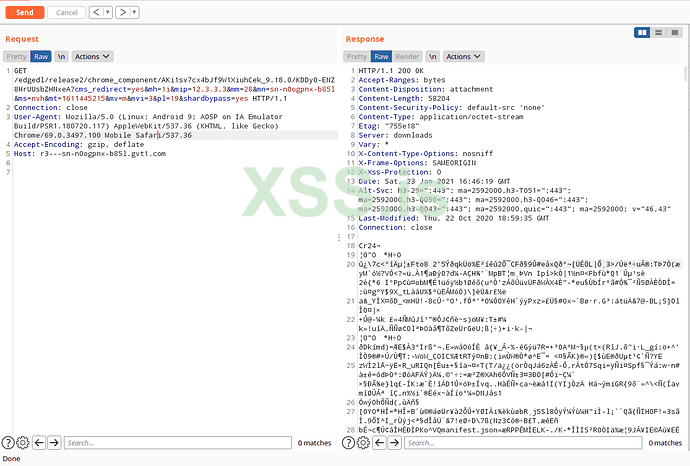Image resolution: width=690 pixels, height=466 pixels.
Task: Click Last-Modified response header line
Action: tap(454, 218)
